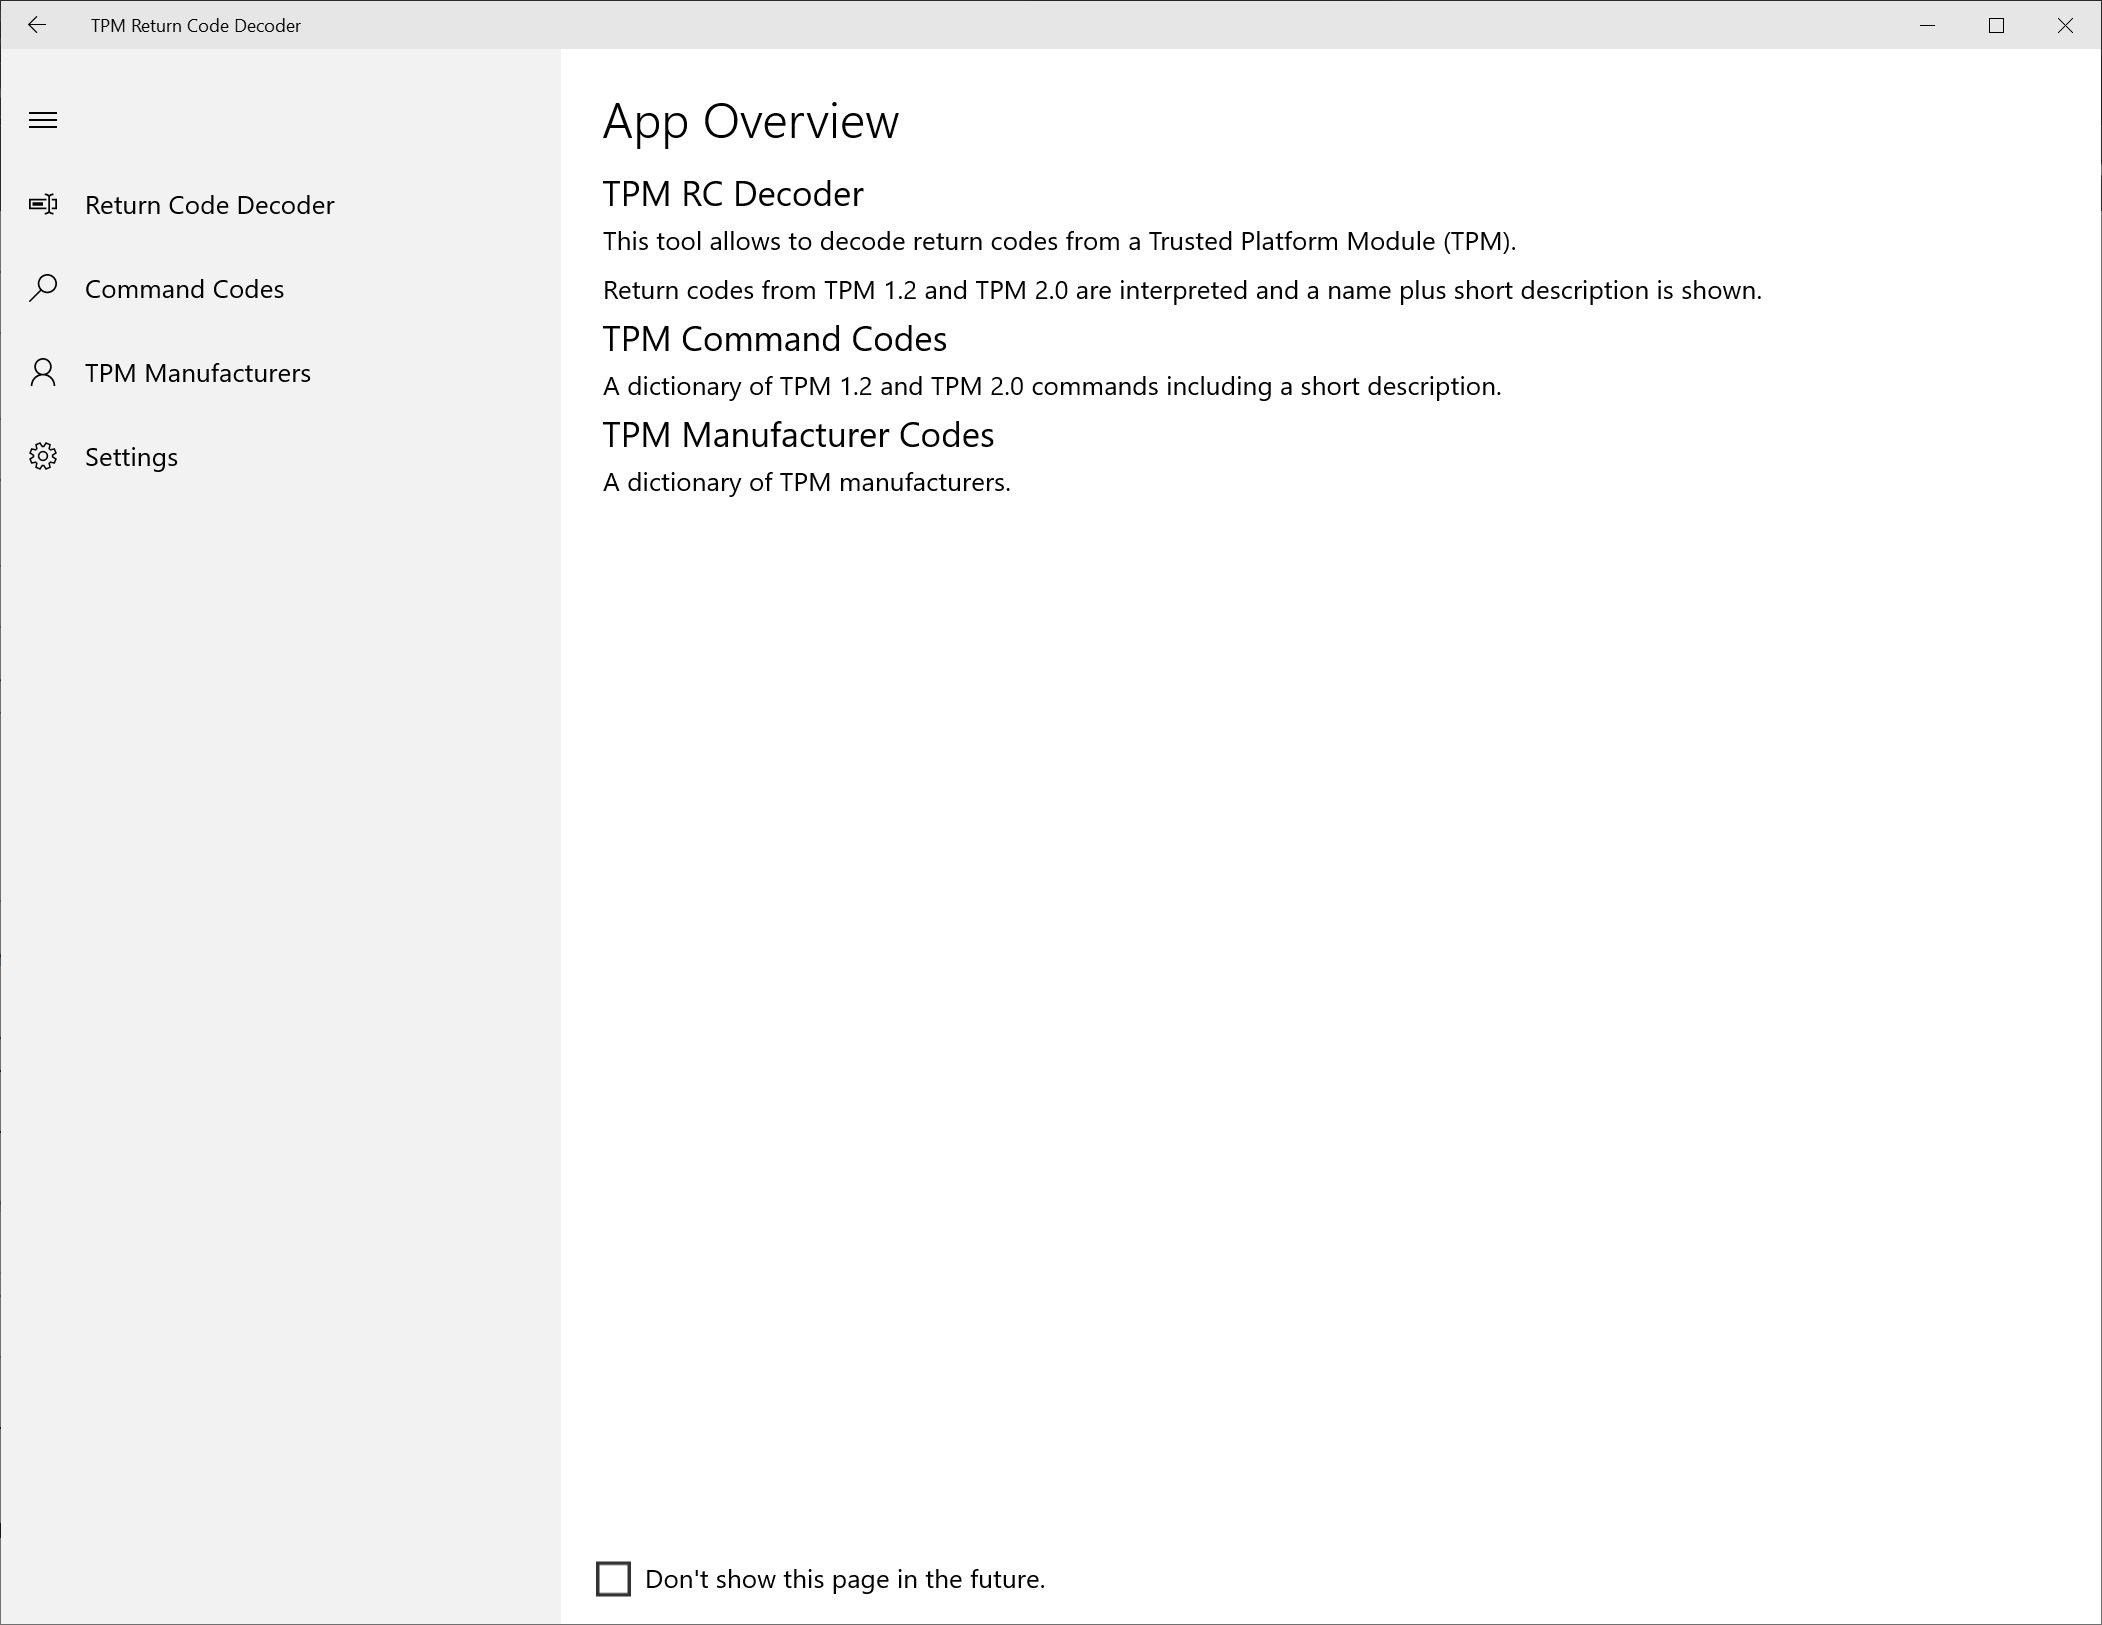Minimize the TPM Return Code Decoder window
Screen dimensions: 2102x1625
coord(1927,25)
